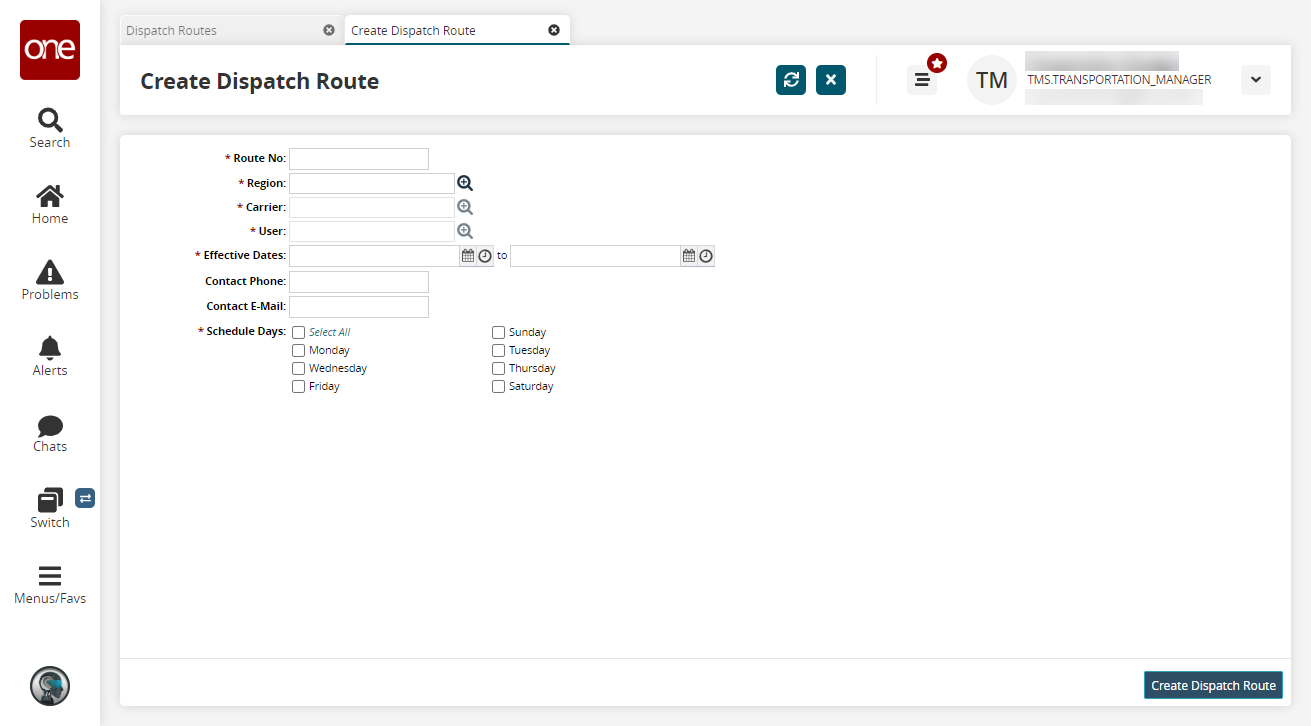
Task: Tick the Wednesday checkbox
Action: coord(298,368)
